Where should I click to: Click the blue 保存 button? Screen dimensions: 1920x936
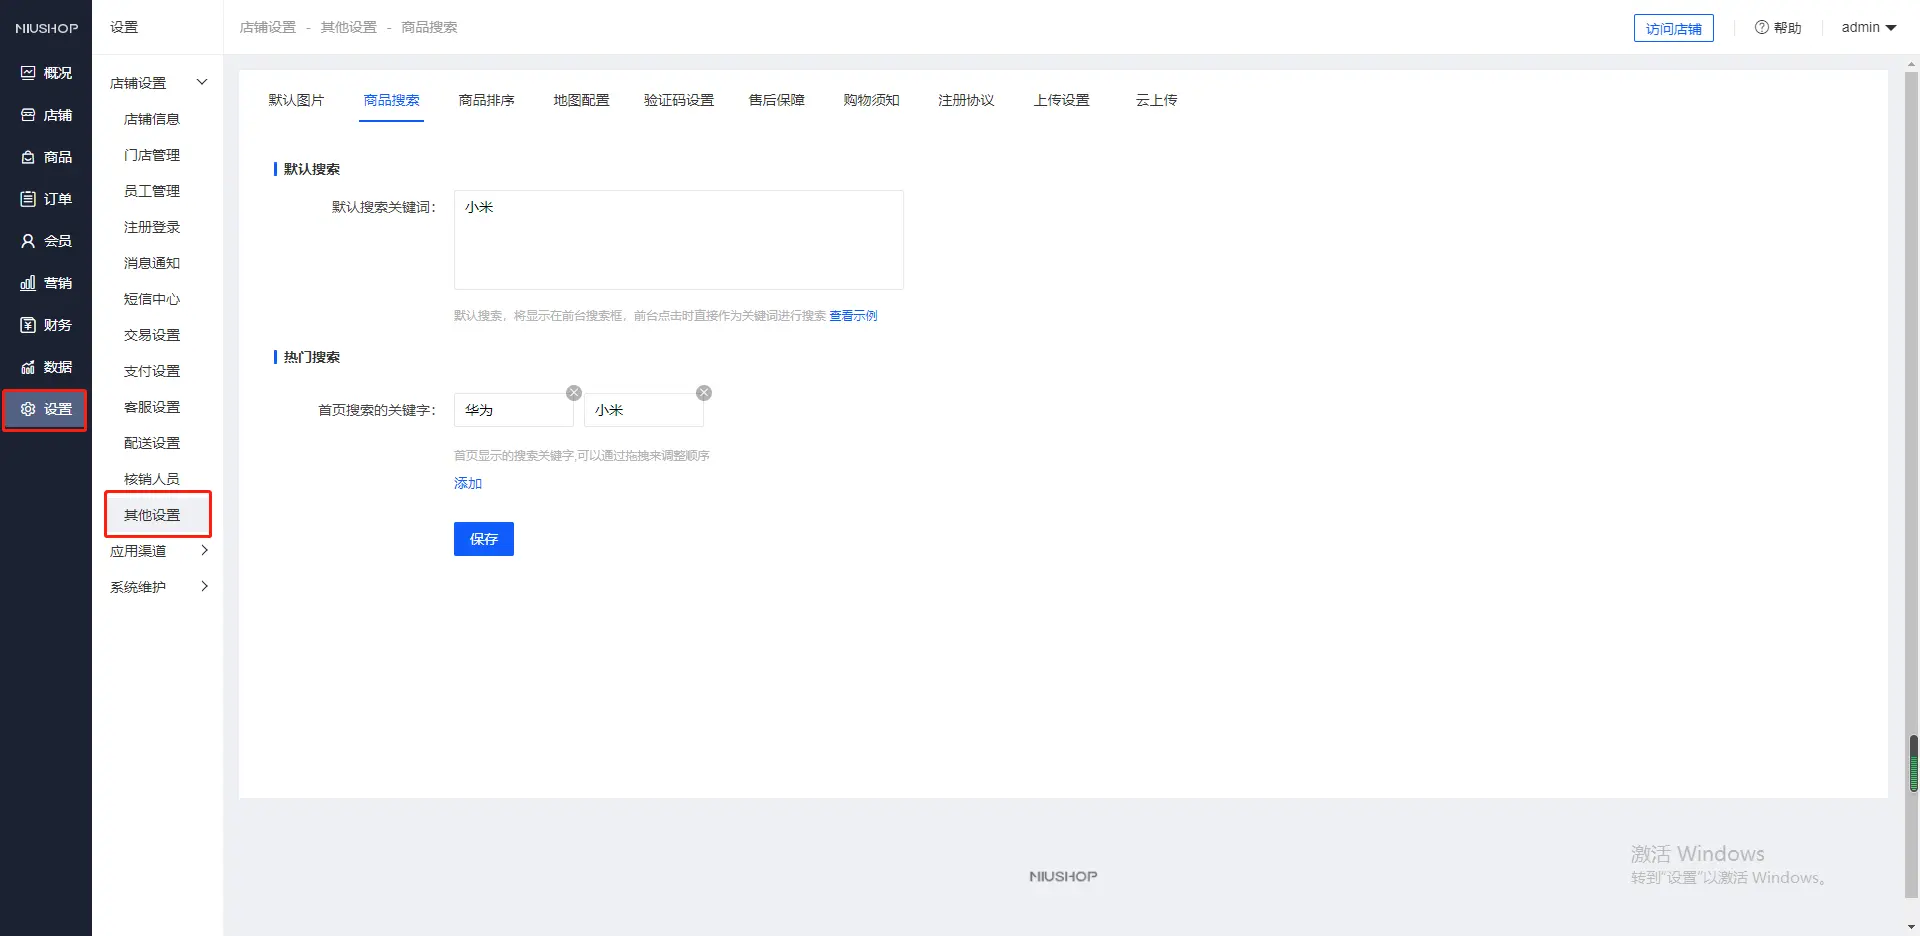coord(483,539)
